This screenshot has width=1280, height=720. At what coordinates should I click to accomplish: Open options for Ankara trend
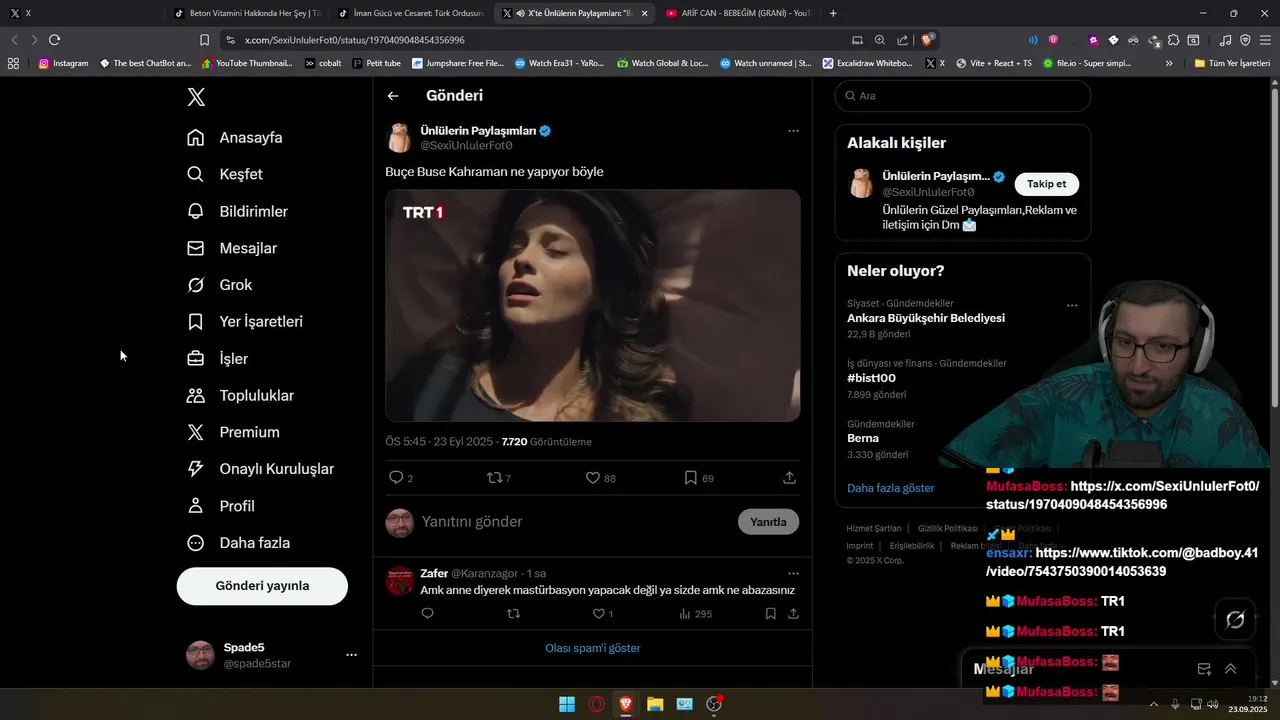1072,305
